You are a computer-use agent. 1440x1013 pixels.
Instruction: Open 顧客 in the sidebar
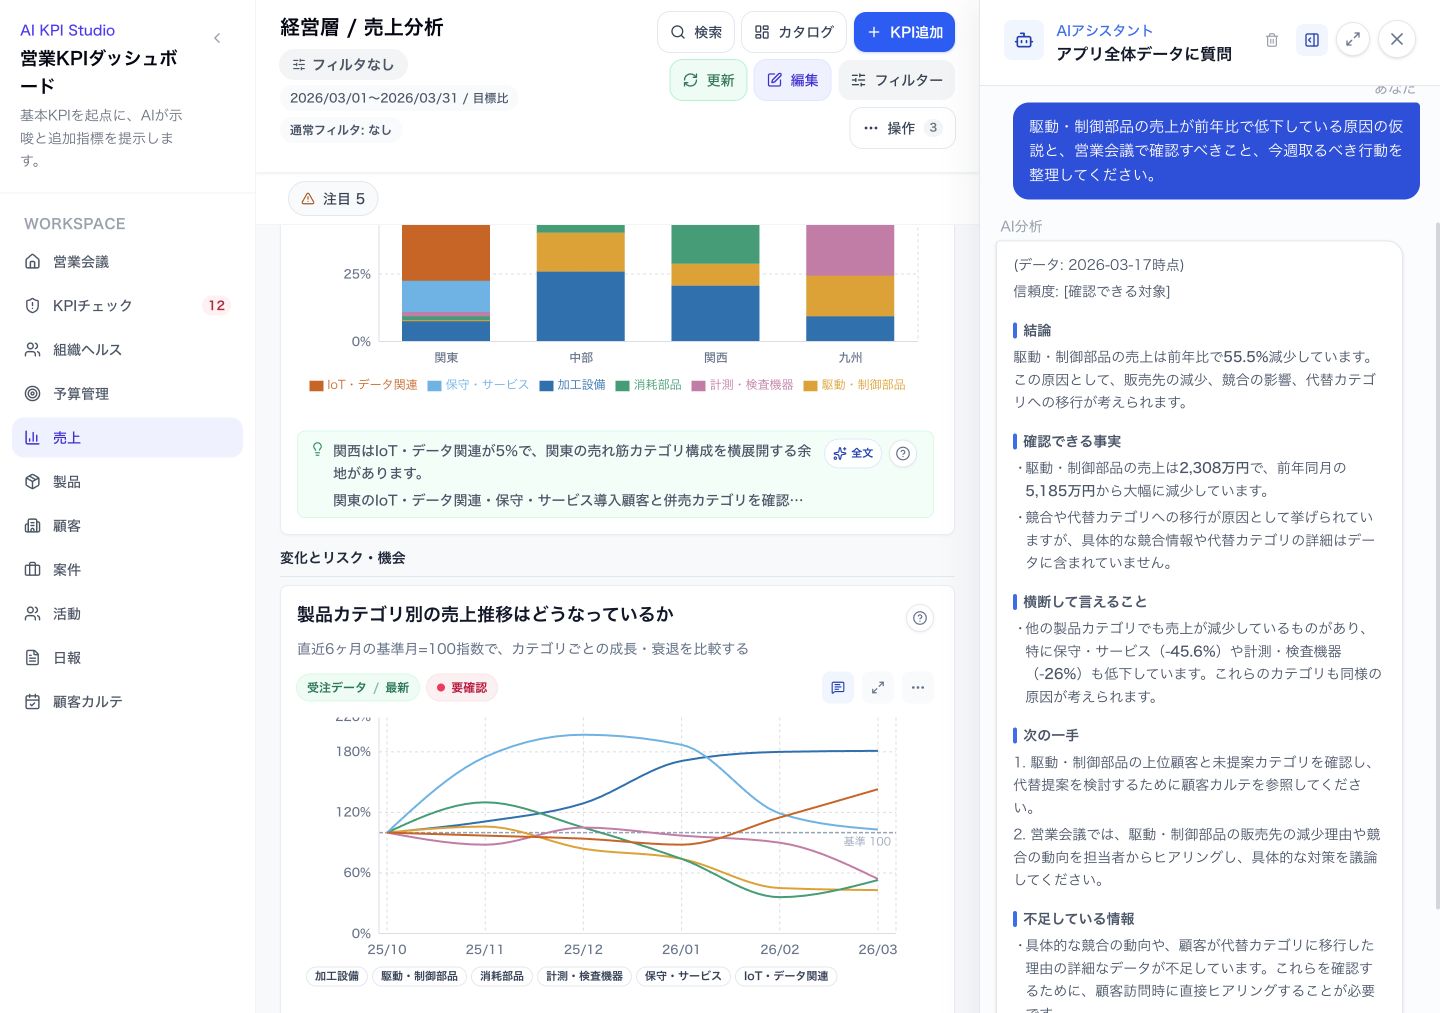(x=127, y=526)
